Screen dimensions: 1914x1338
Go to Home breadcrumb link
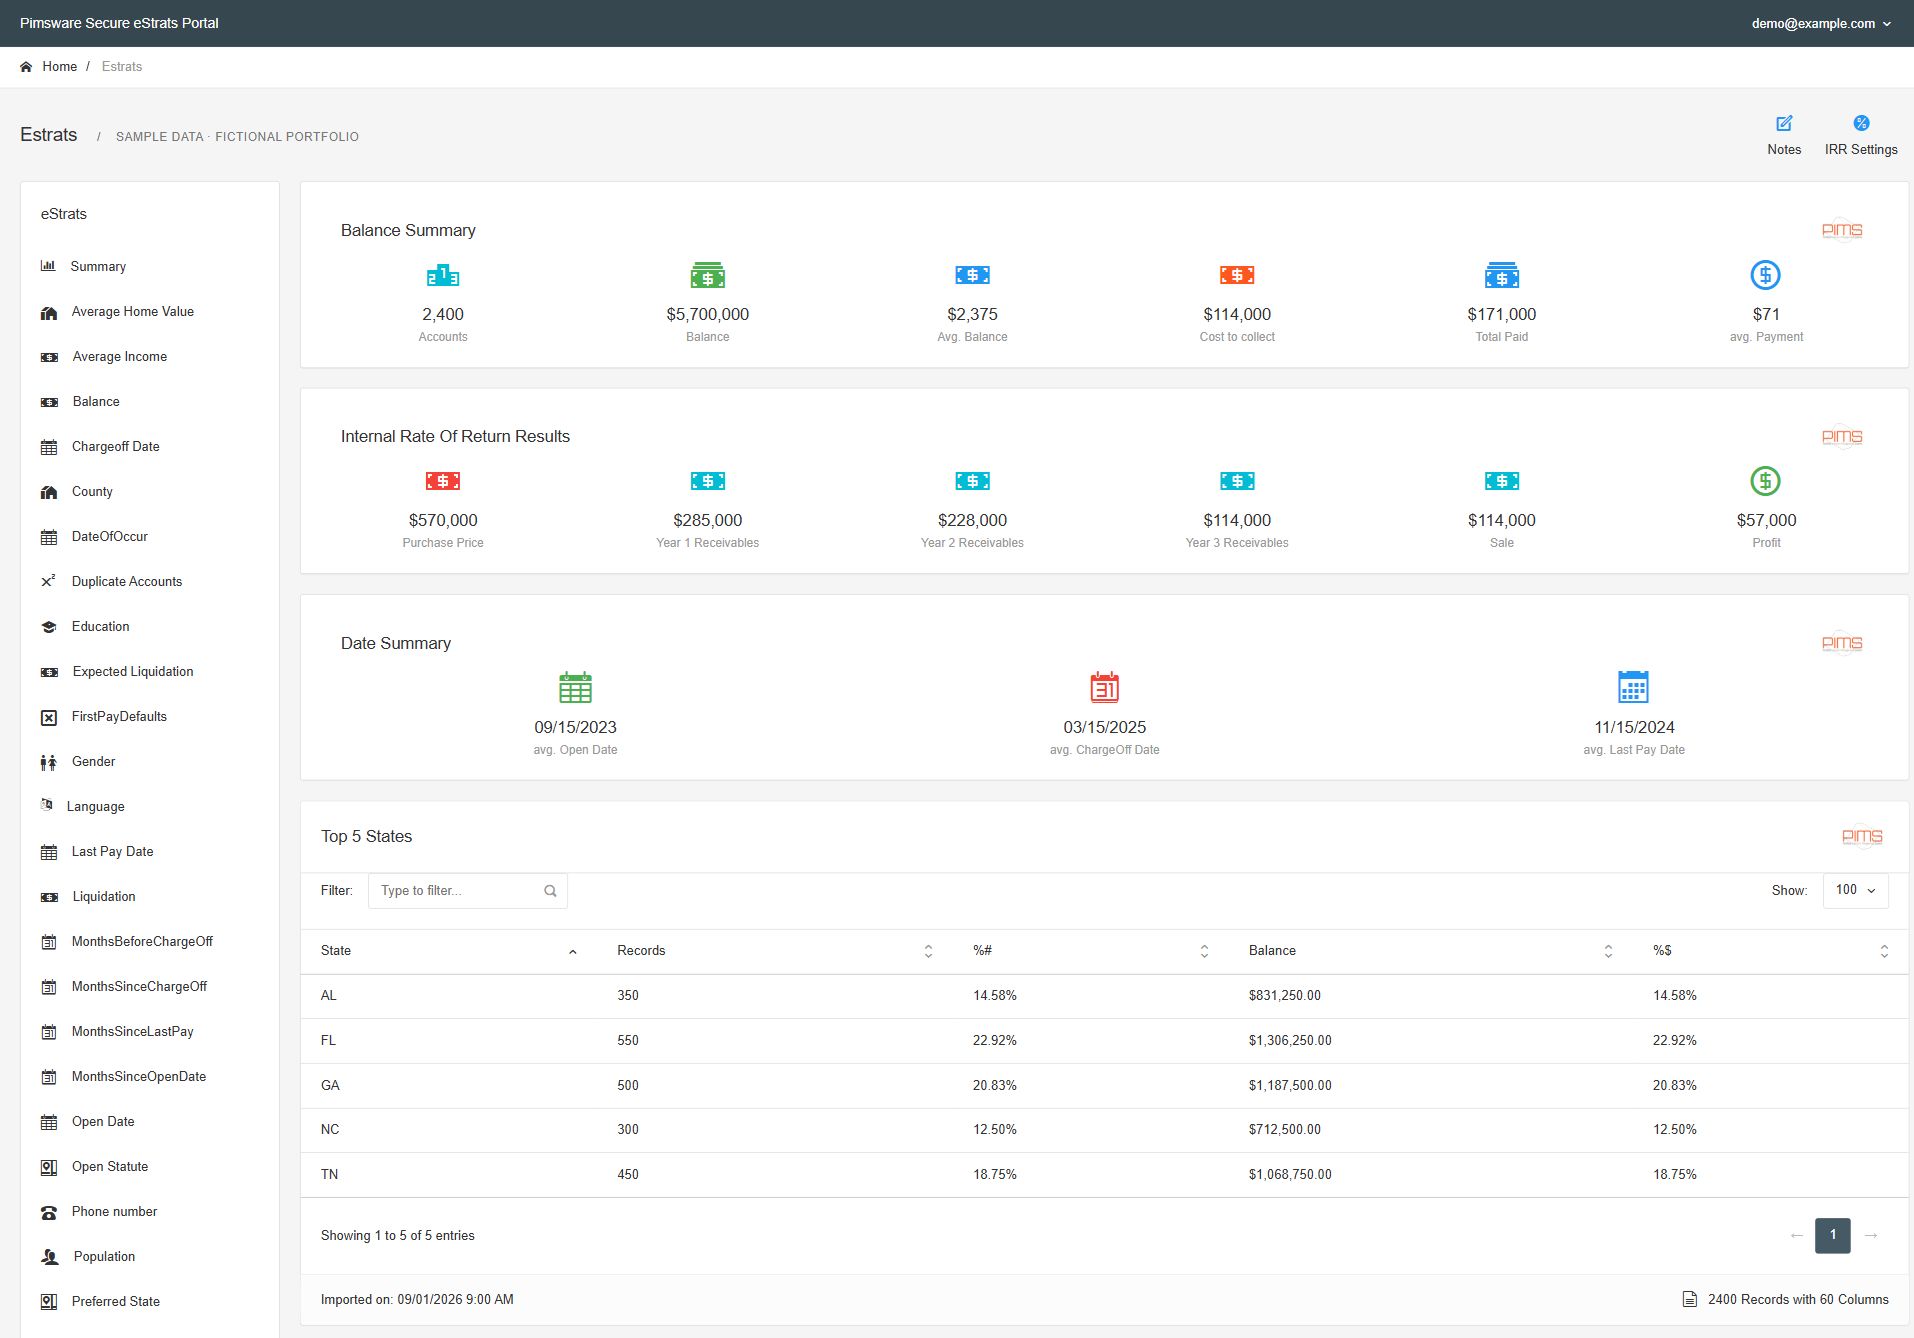59,67
